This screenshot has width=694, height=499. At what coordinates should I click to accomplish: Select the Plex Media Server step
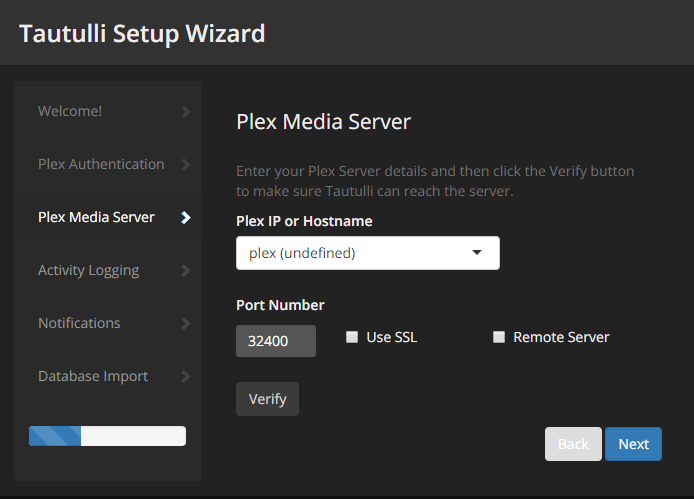coord(96,217)
